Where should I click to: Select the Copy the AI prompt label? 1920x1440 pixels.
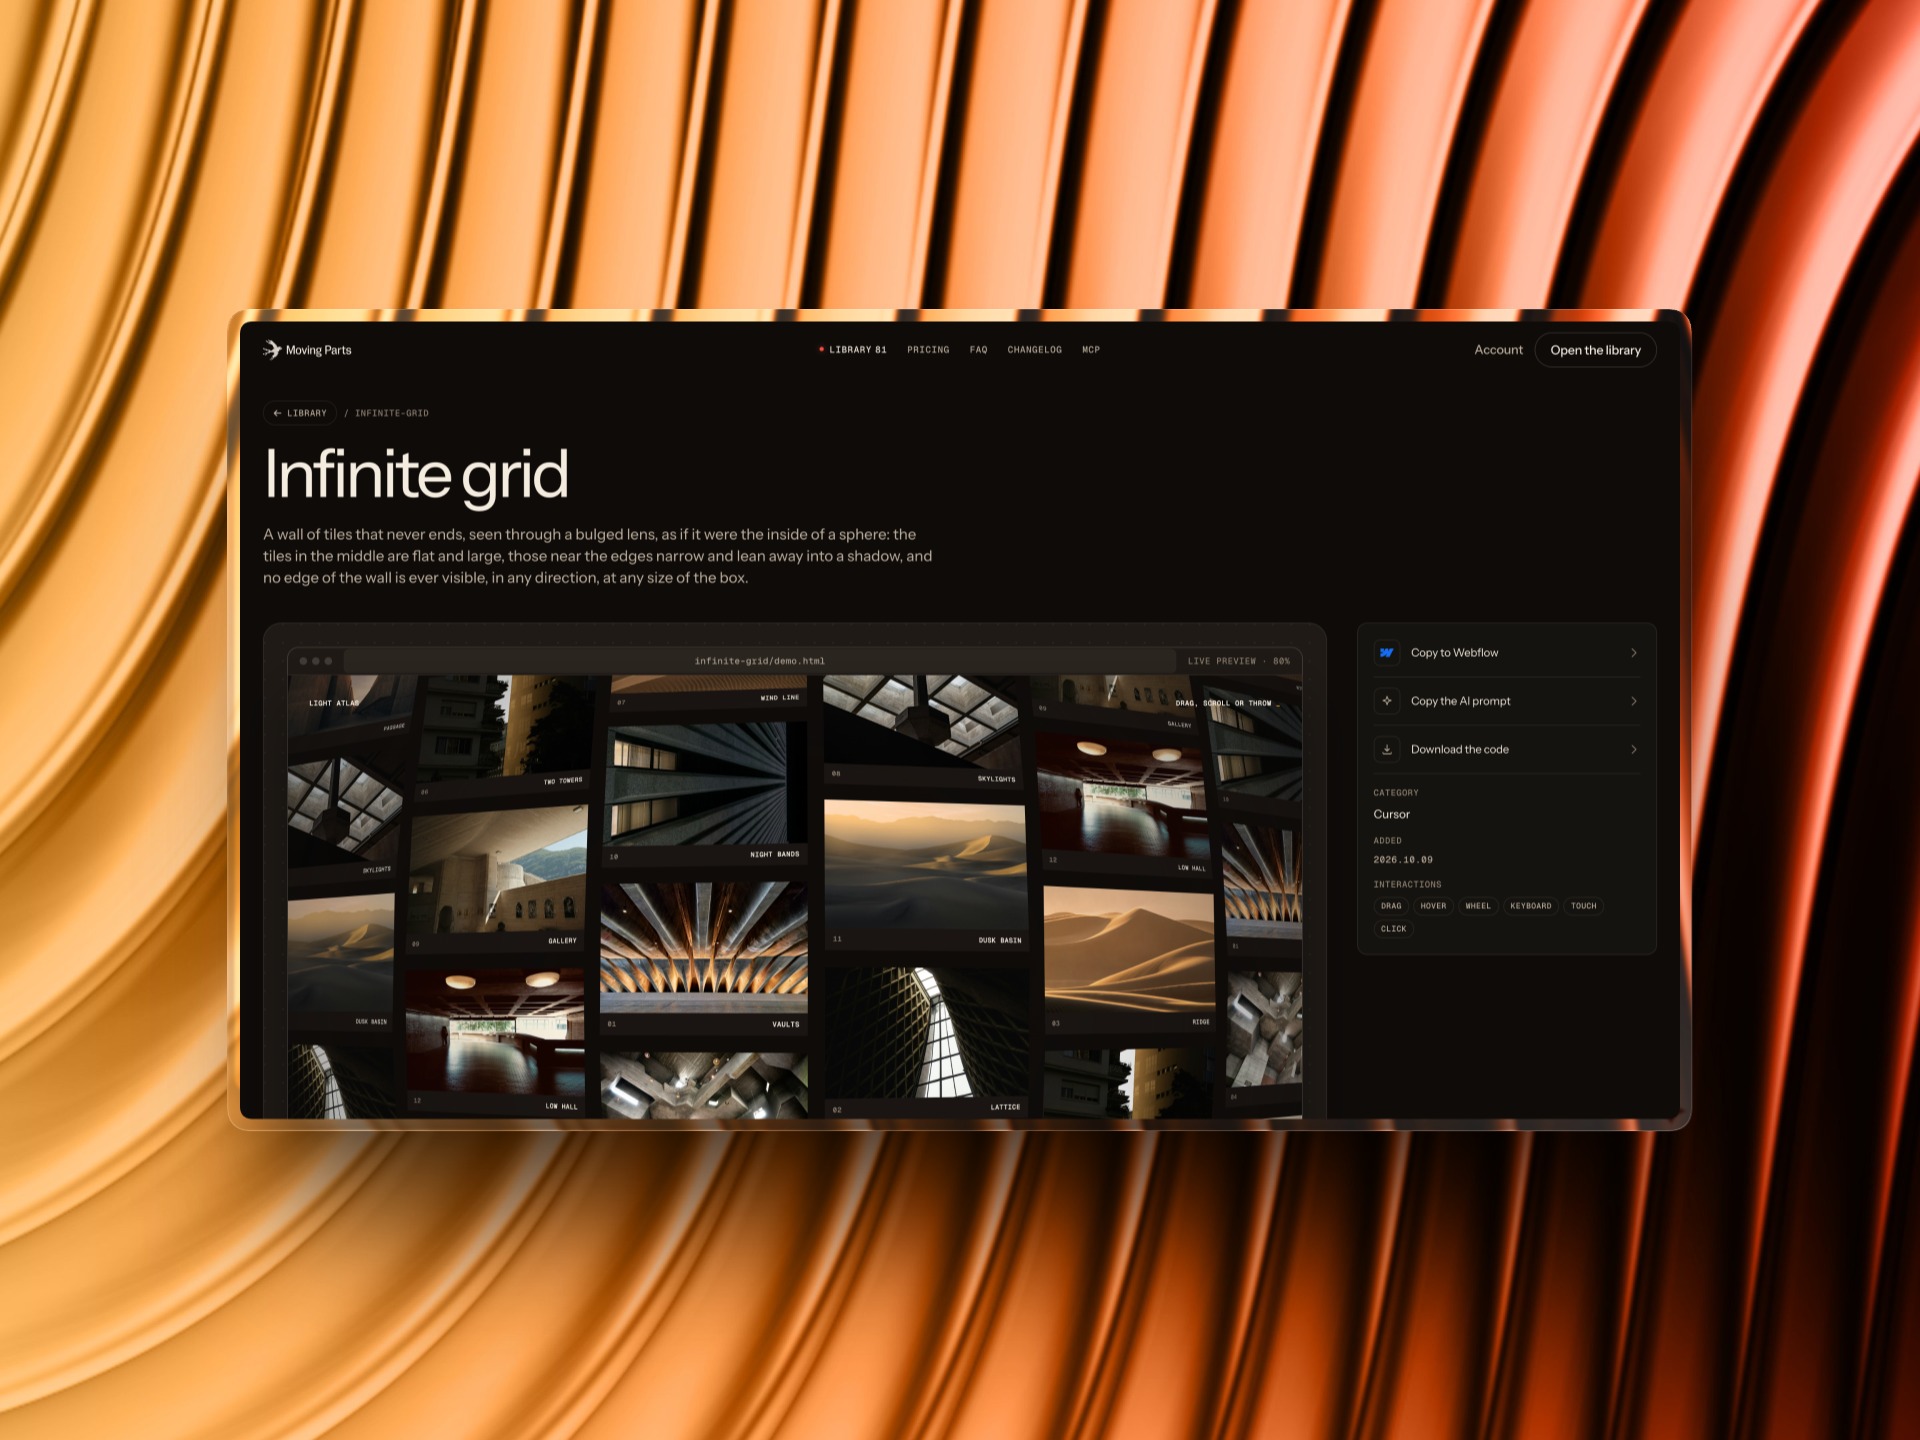coord(1460,701)
